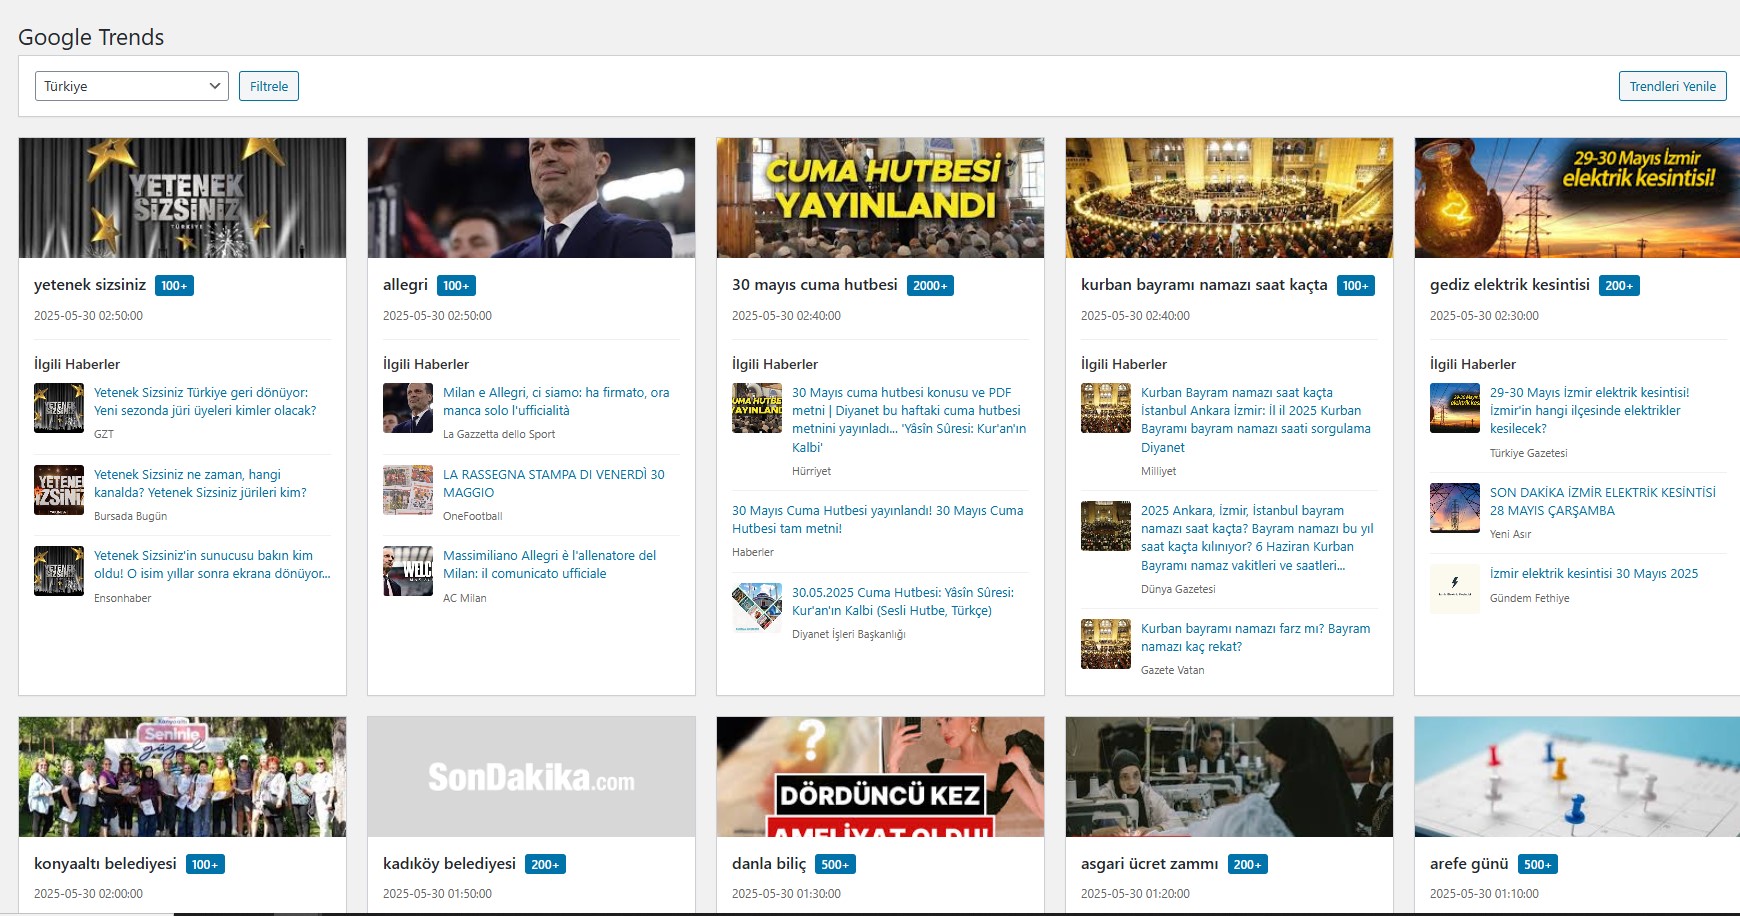
Task: Click the Trendleri Yenile button
Action: coord(1672,86)
